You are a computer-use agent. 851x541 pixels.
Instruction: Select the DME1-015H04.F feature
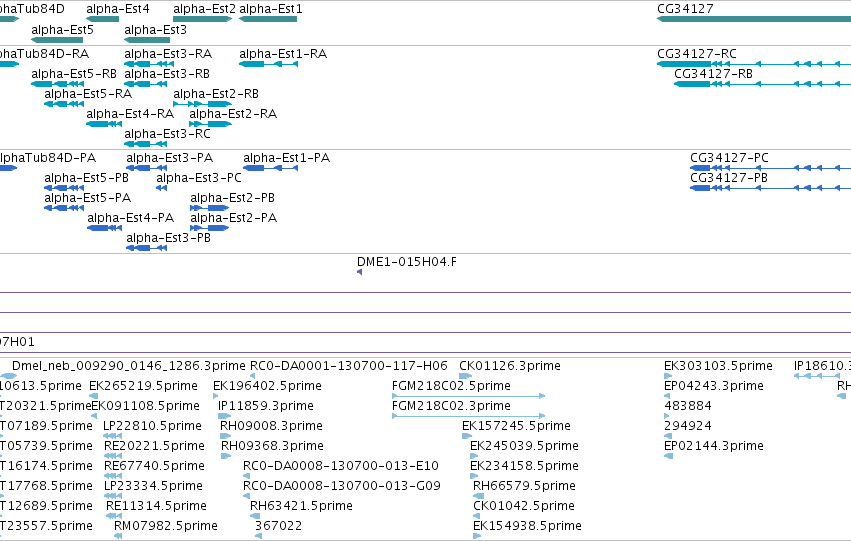pyautogui.click(x=359, y=272)
